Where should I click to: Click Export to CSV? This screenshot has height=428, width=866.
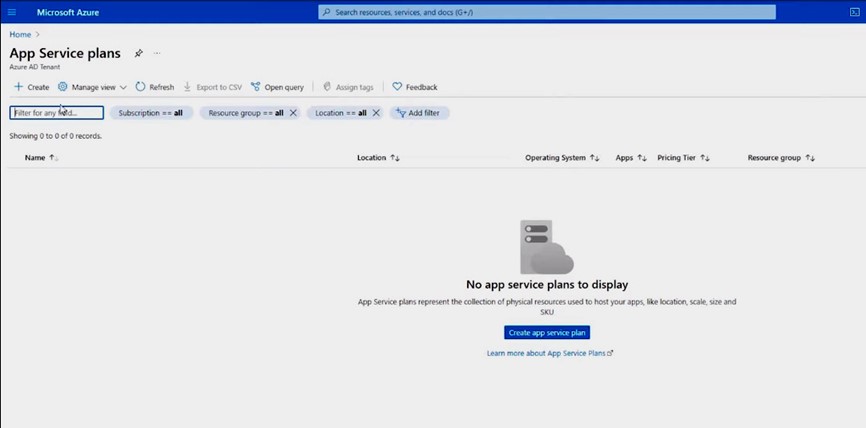pyautogui.click(x=213, y=87)
